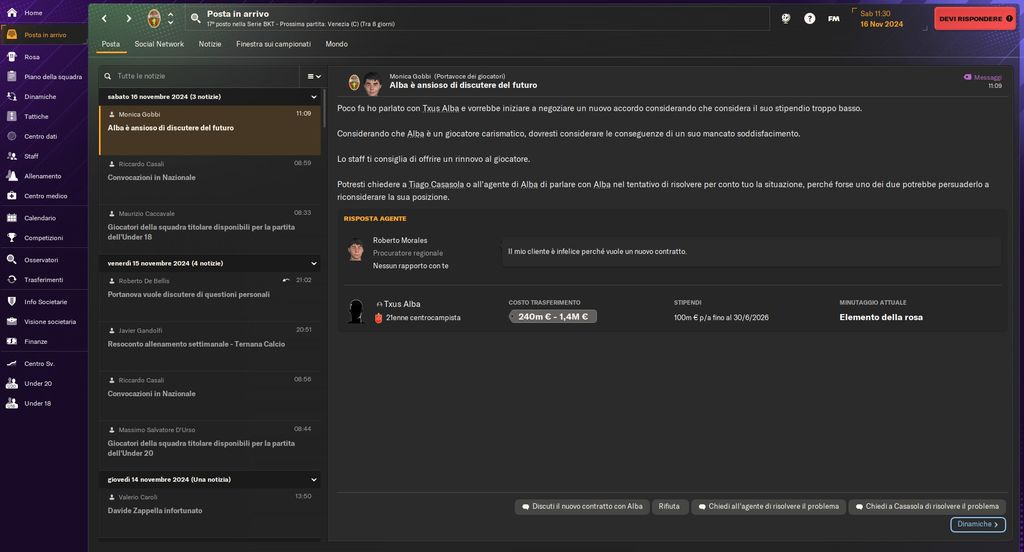Open the Finestra sui campionati tab
1024x552 pixels.
[273, 44]
